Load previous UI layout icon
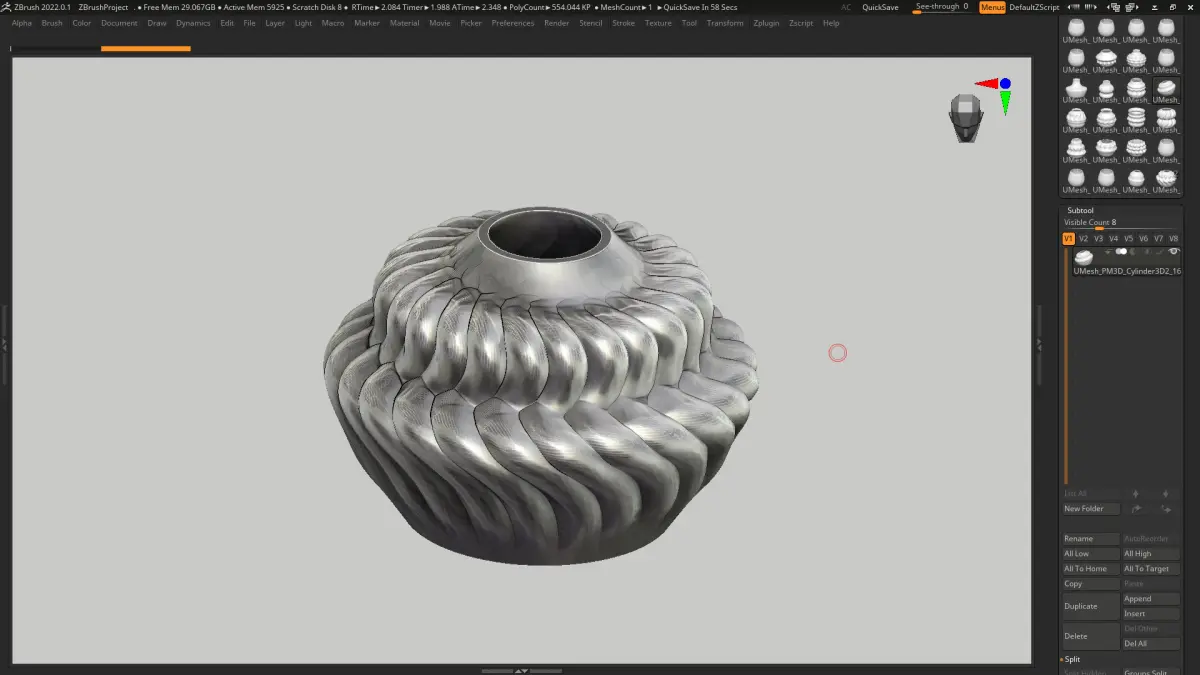Image resolution: width=1200 pixels, height=675 pixels. coord(1114,7)
